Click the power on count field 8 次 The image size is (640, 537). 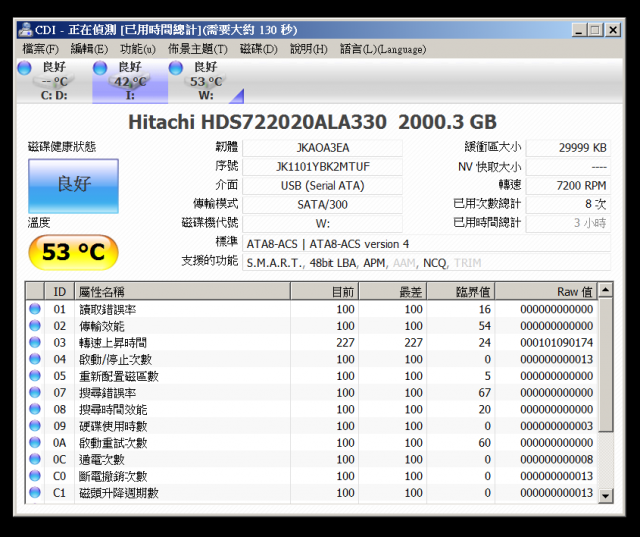pyautogui.click(x=568, y=204)
